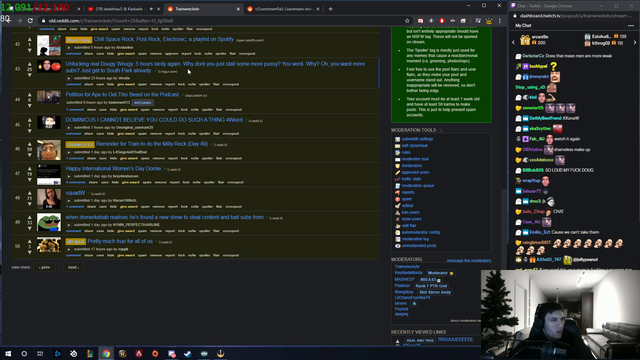The image size is (640, 360).
Task: Open Steam from the taskbar
Action: 188,353
